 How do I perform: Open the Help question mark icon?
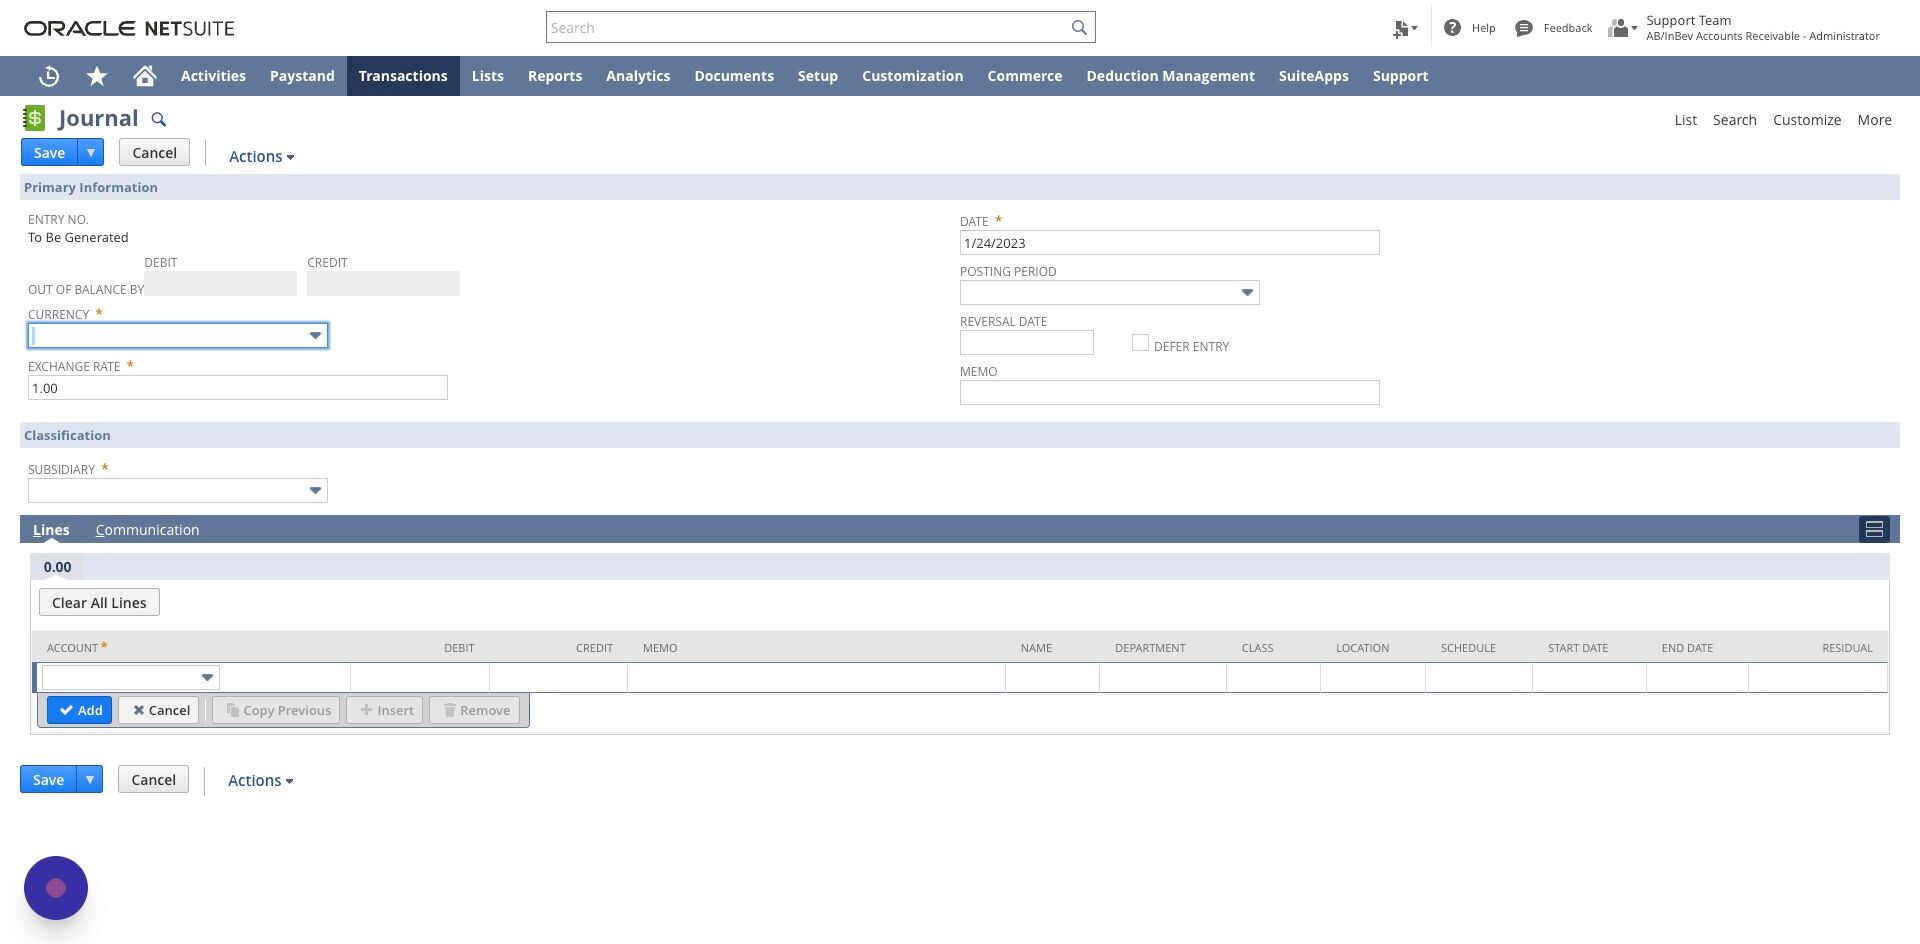point(1452,28)
